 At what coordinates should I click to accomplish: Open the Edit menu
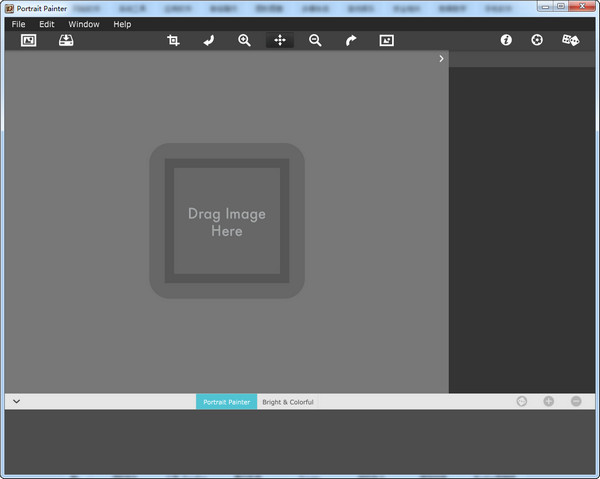click(47, 24)
